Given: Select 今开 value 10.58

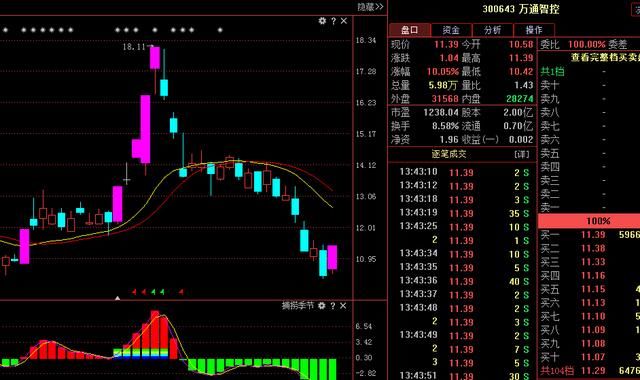Looking at the screenshot, I should (521, 44).
